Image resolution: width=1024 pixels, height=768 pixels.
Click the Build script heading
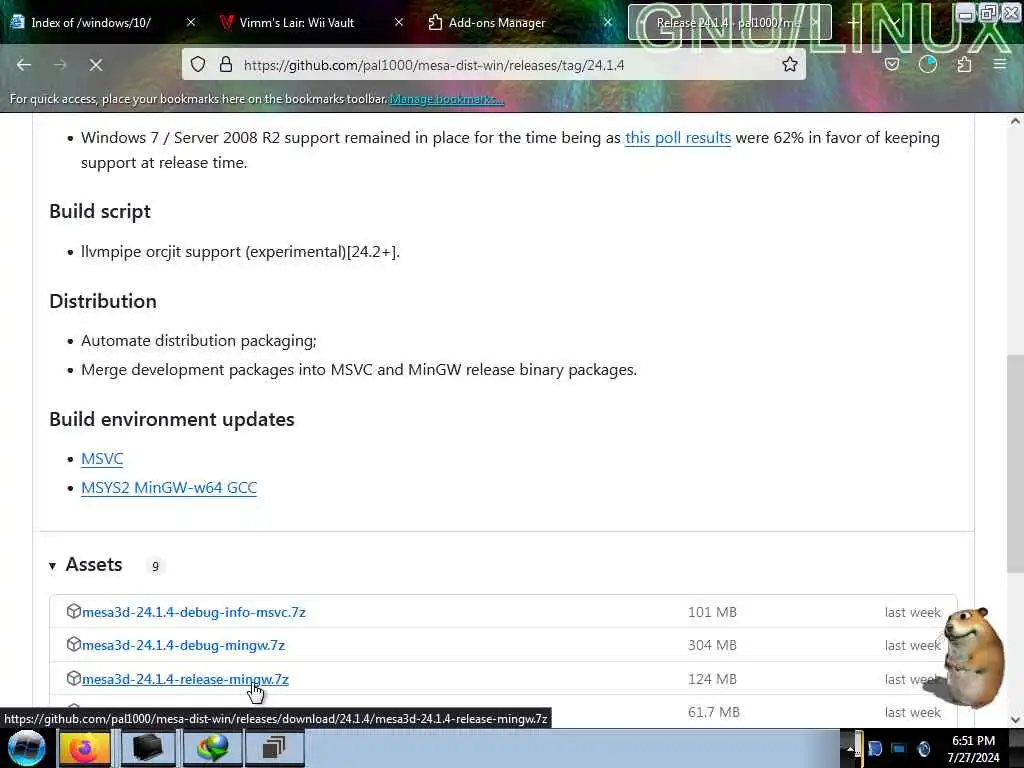click(100, 212)
